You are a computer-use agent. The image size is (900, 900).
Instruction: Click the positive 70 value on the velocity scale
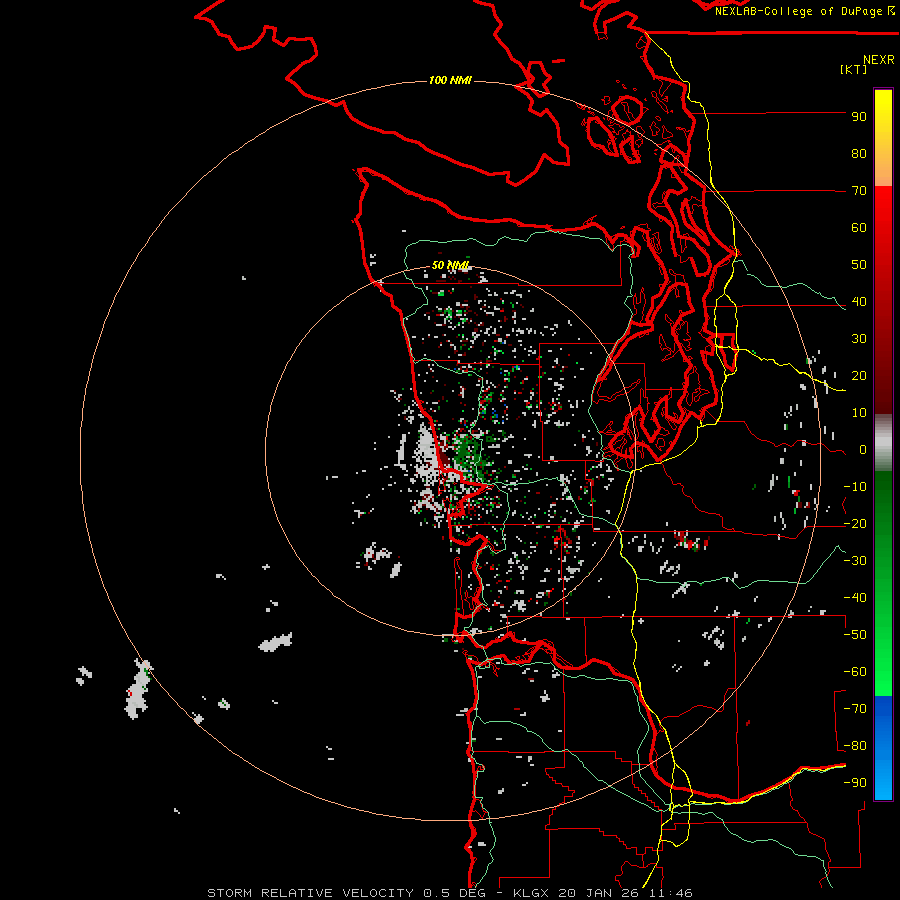[859, 191]
